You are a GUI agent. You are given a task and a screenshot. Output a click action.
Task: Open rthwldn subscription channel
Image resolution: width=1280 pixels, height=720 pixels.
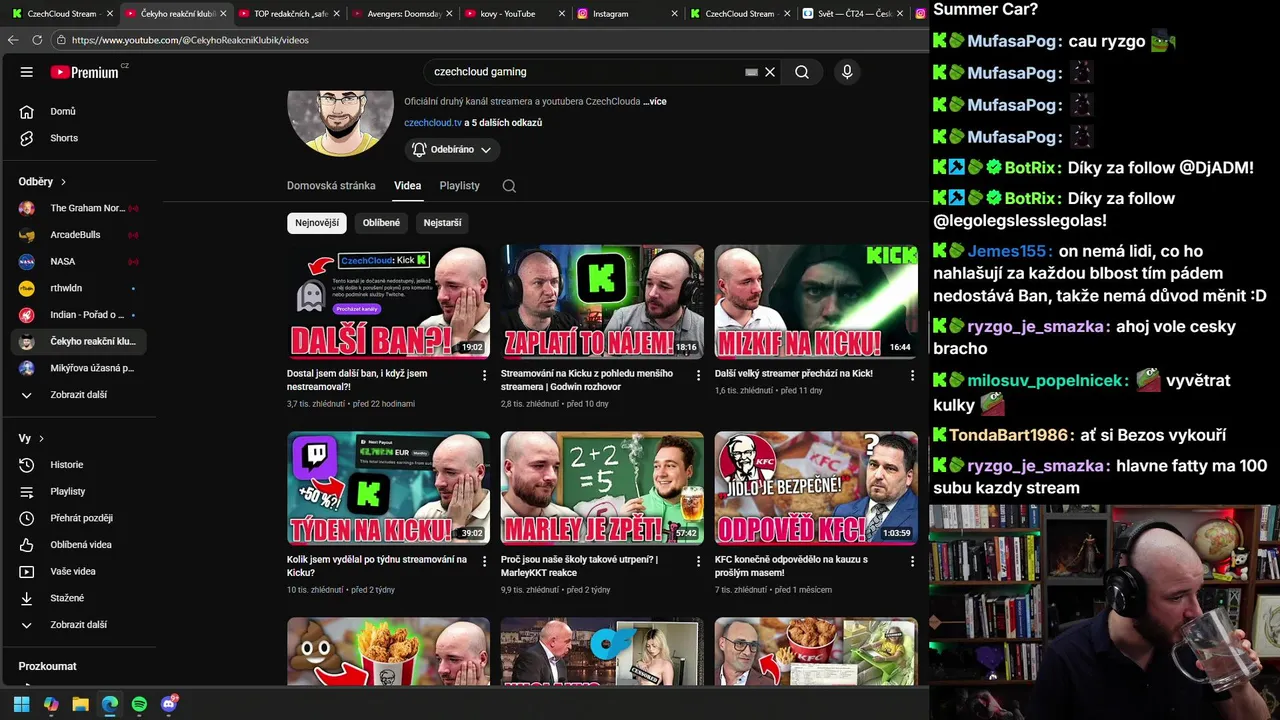[x=79, y=288]
